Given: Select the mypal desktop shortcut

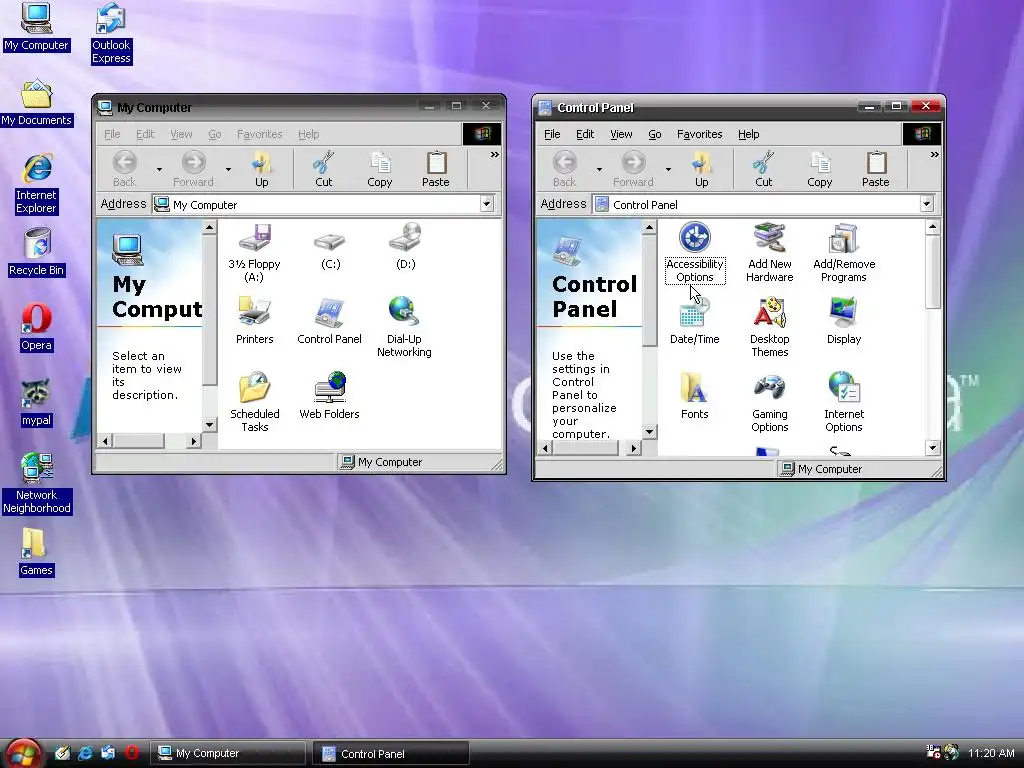Looking at the screenshot, I should [x=36, y=403].
